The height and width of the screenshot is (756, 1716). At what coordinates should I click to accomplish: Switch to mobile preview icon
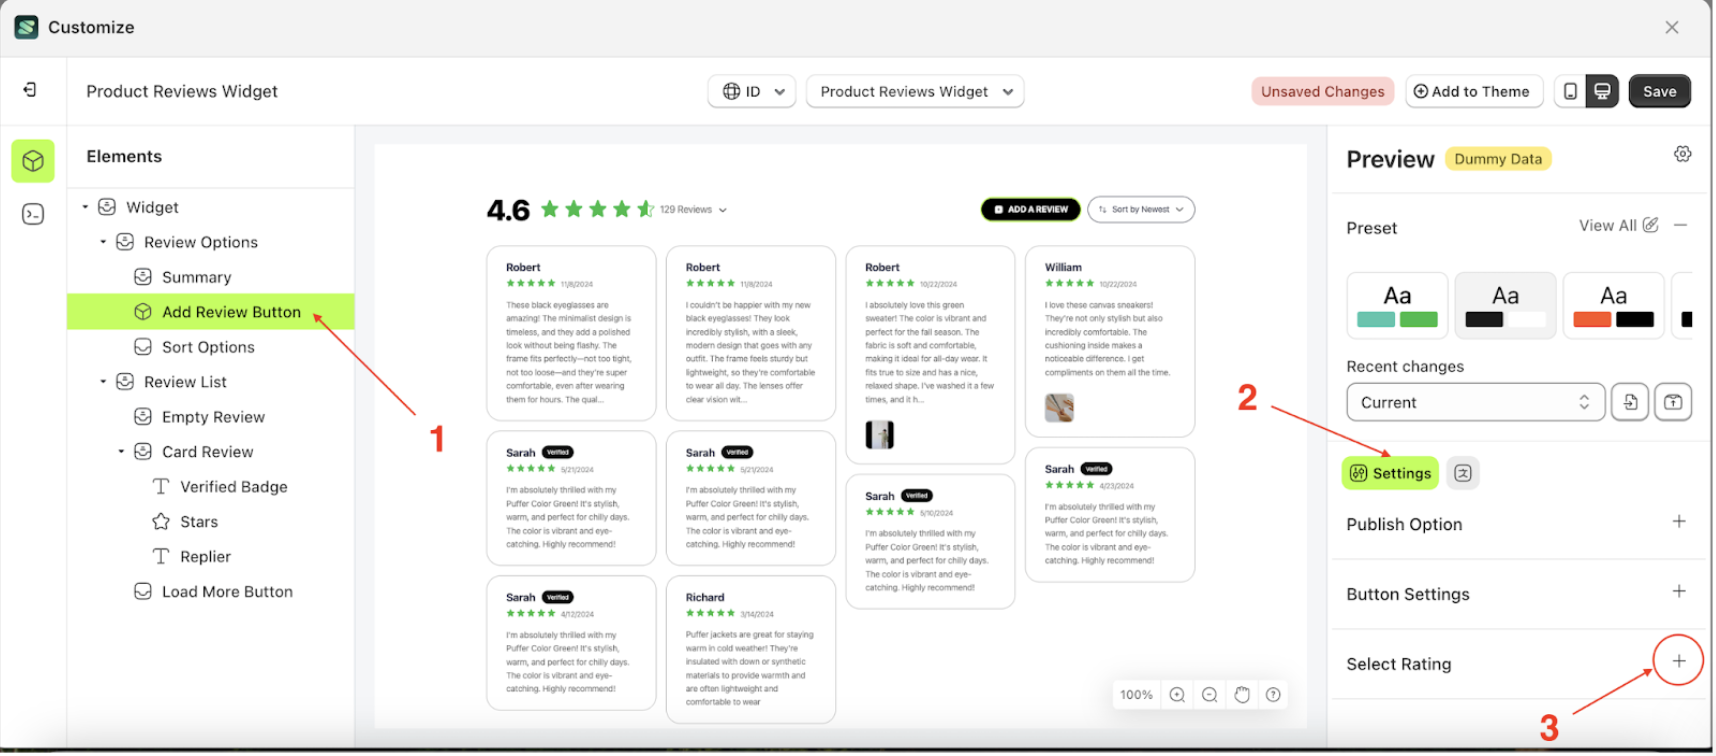click(1570, 91)
